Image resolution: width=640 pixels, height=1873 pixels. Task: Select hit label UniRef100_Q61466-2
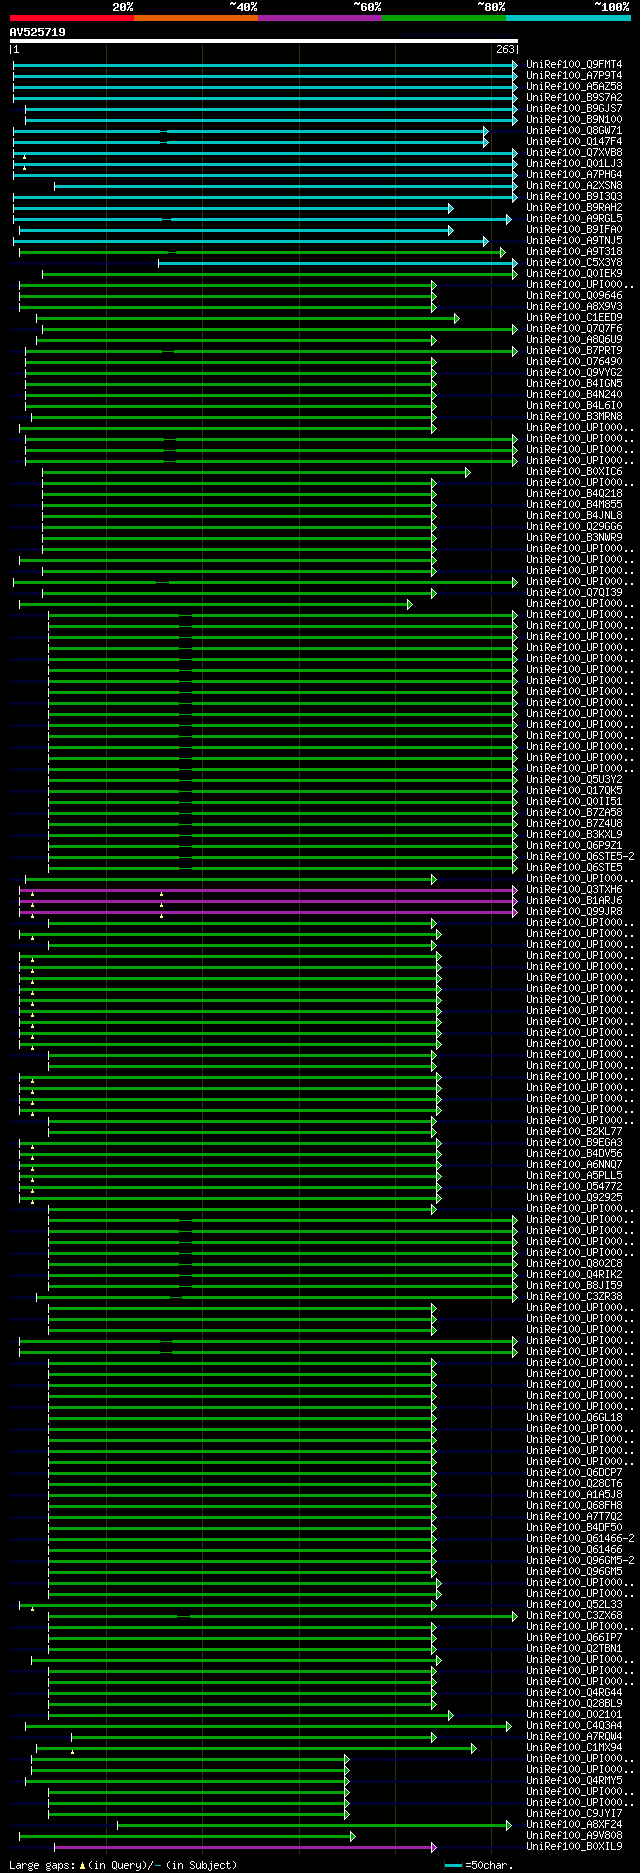coord(580,1539)
